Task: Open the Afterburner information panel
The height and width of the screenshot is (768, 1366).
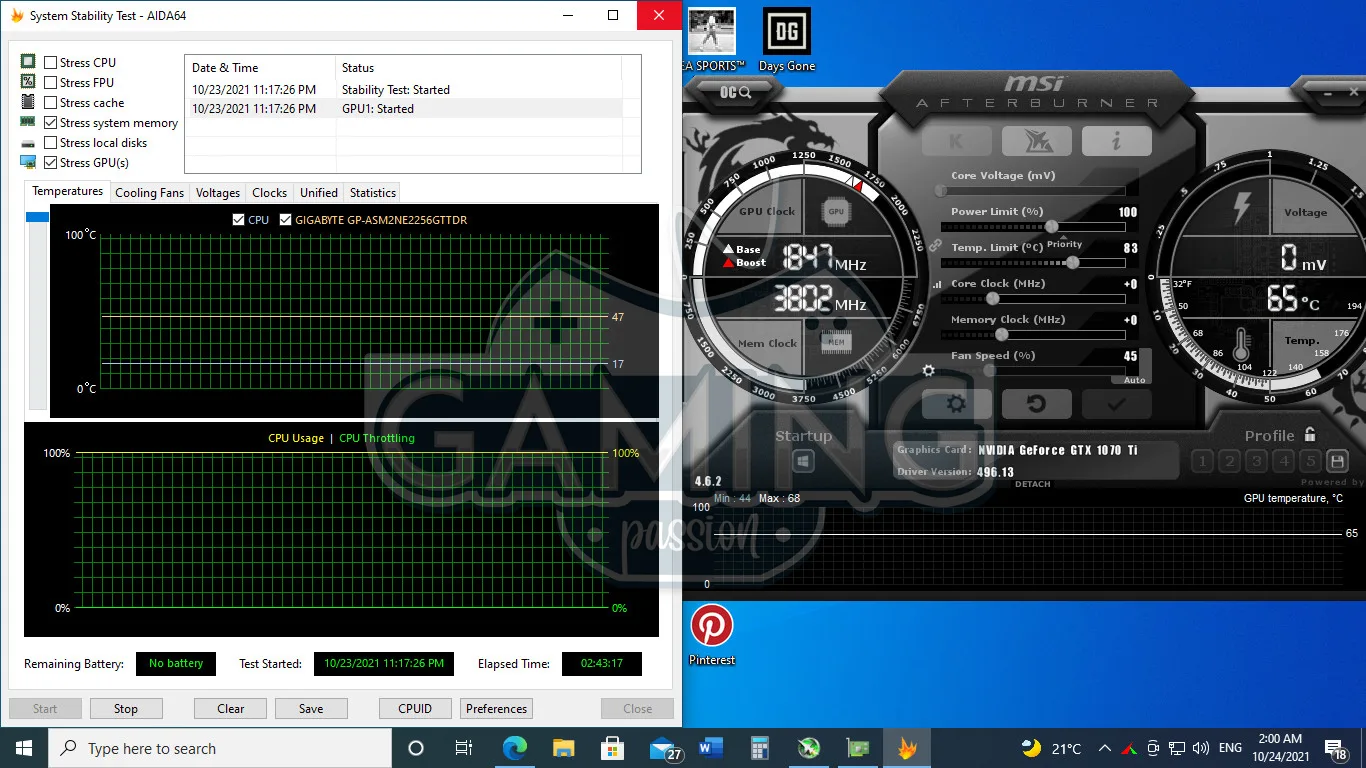Action: point(1116,141)
